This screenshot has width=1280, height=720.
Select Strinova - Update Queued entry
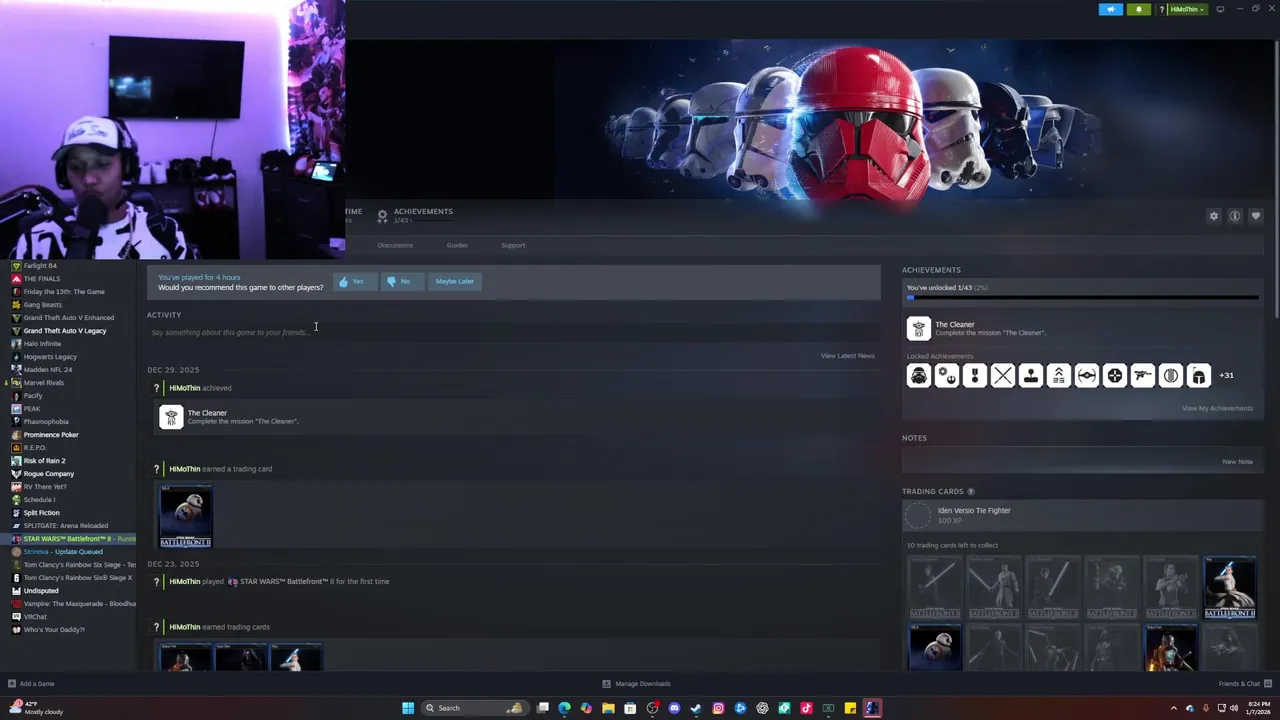point(63,552)
